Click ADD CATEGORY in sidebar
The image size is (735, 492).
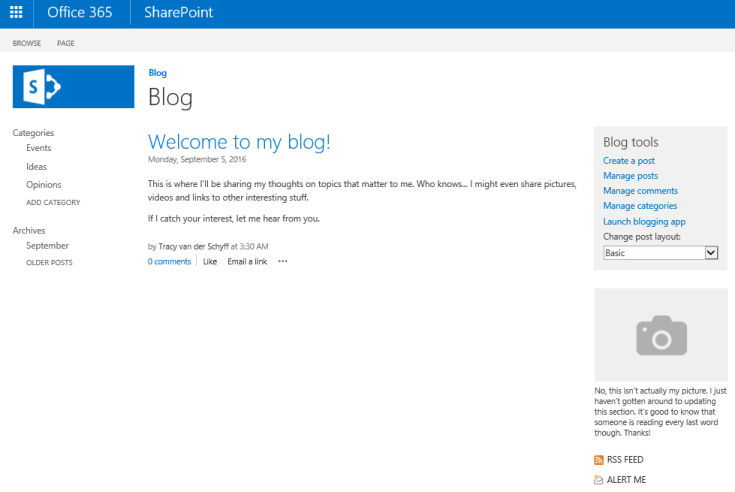(x=53, y=203)
